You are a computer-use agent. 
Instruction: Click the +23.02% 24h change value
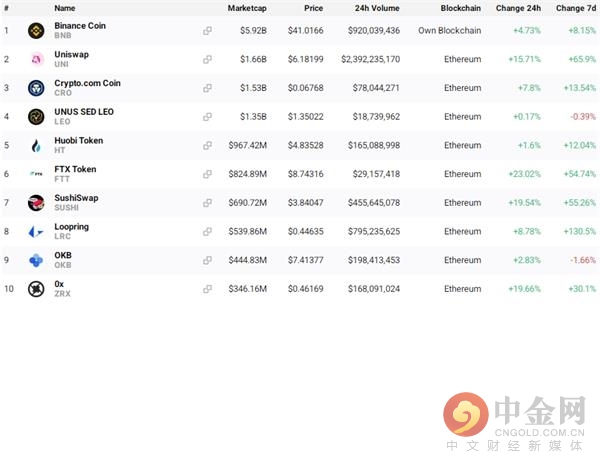tap(524, 174)
